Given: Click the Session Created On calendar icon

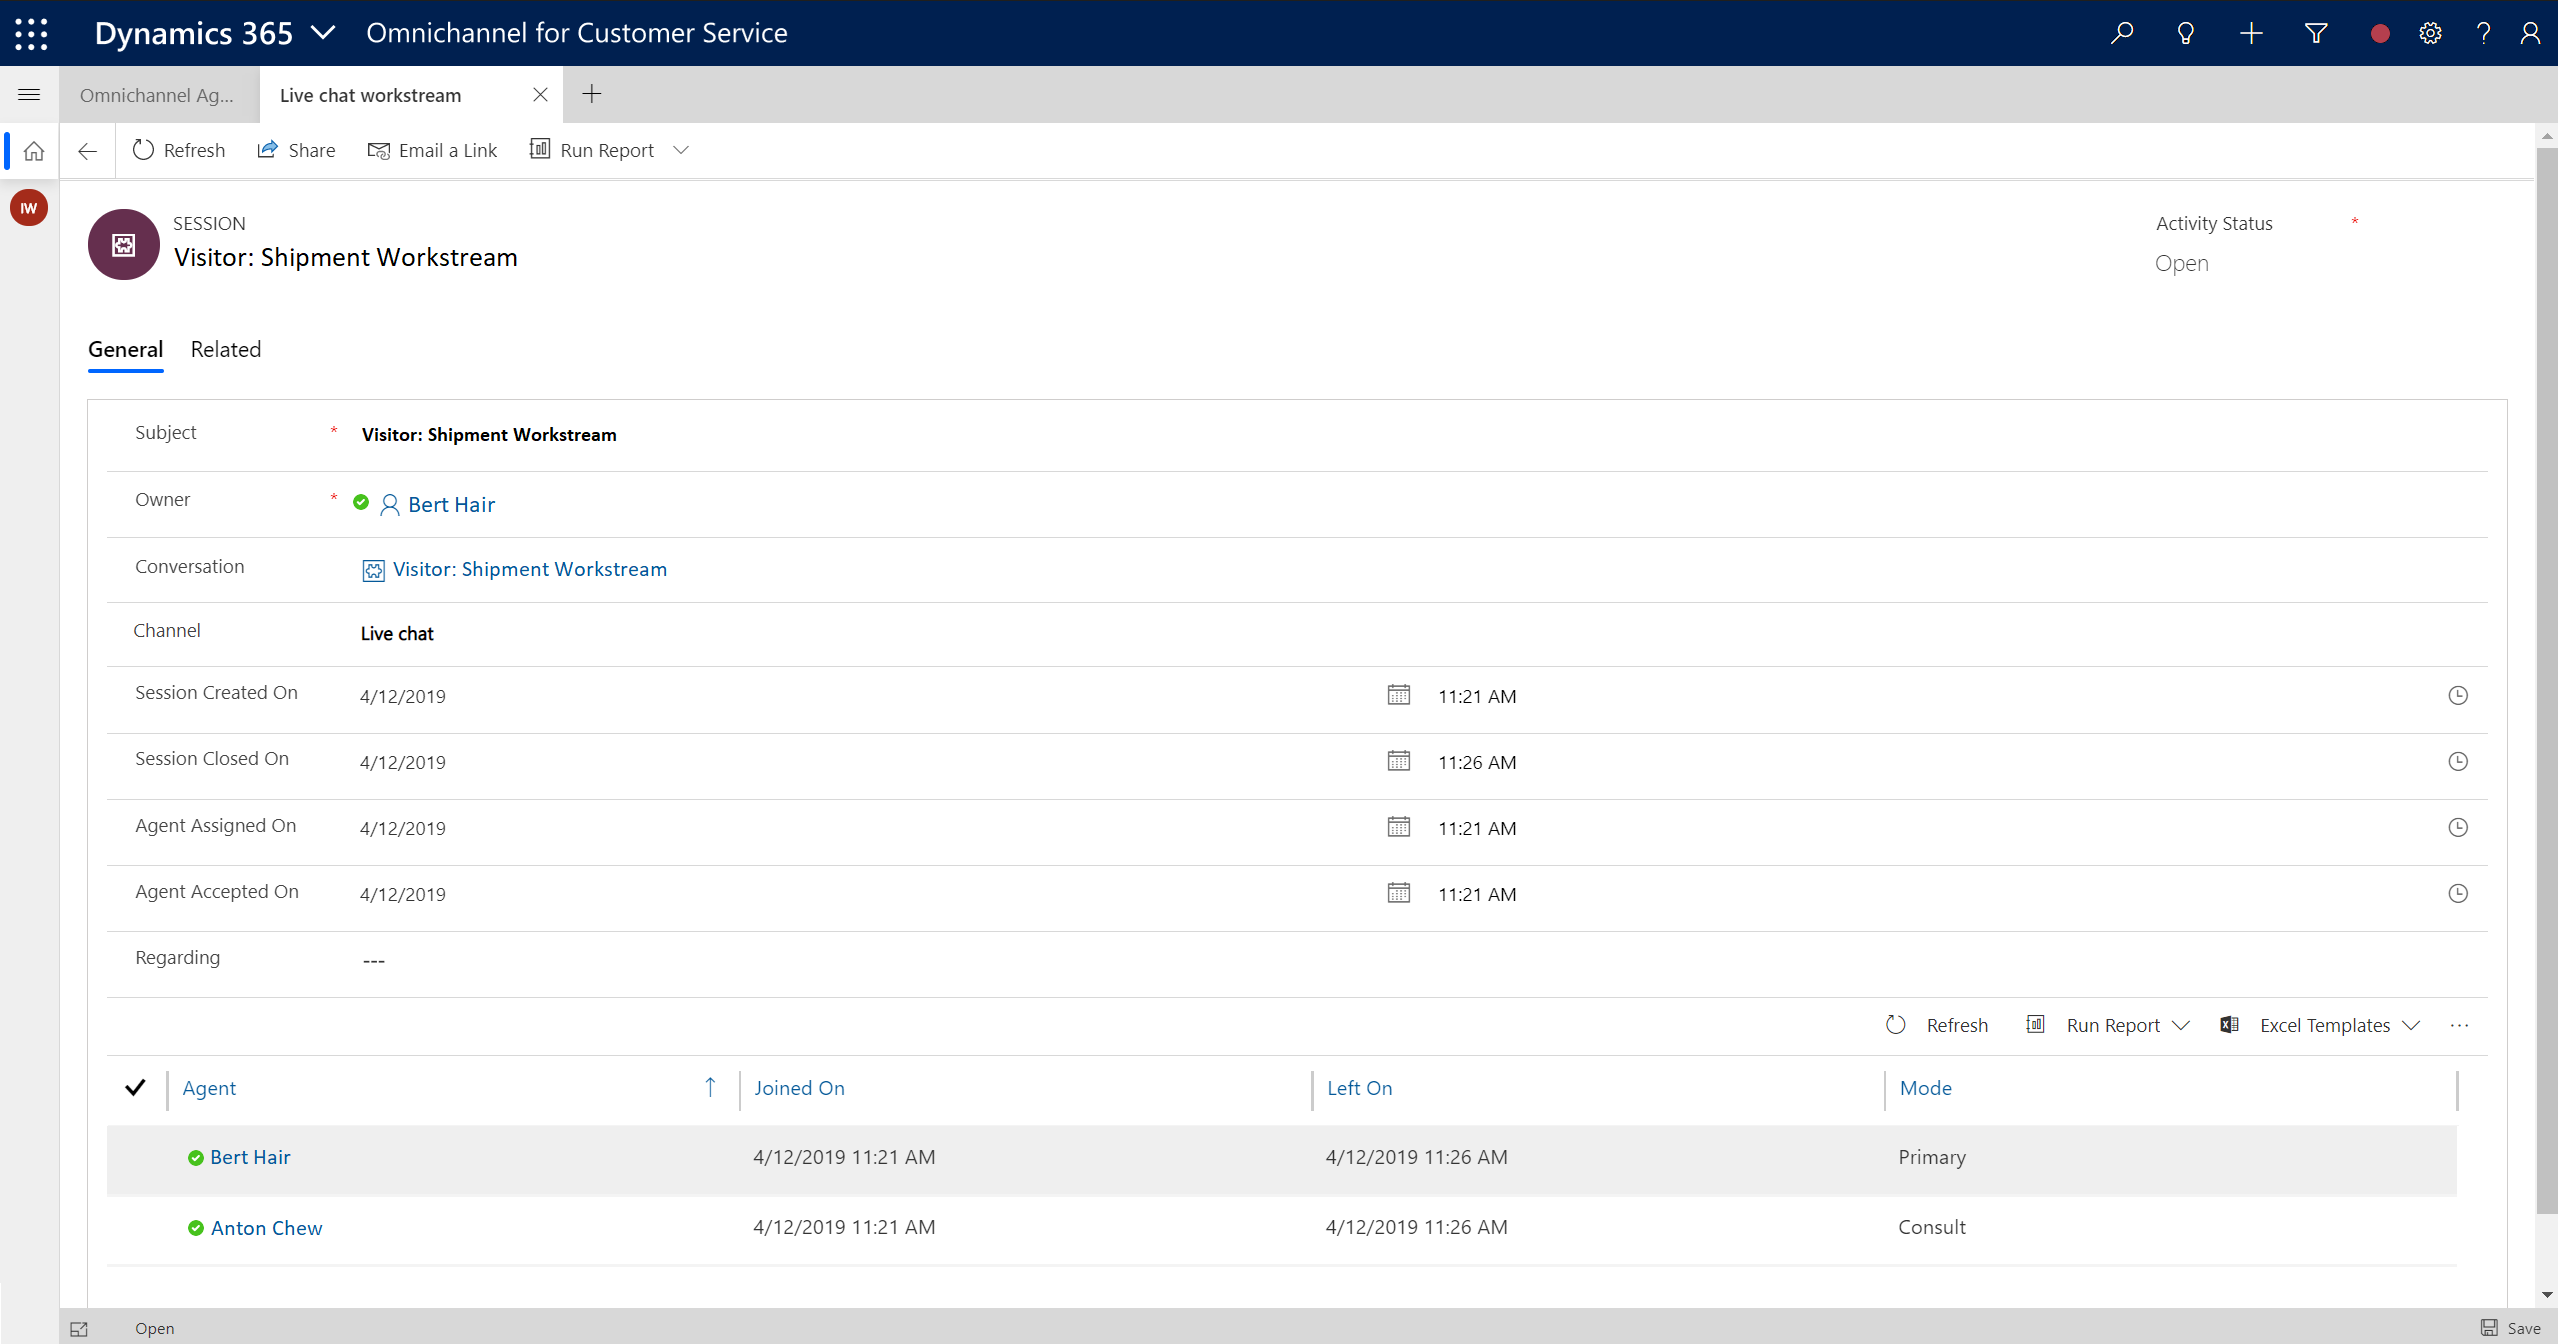Looking at the screenshot, I should click(x=1396, y=696).
